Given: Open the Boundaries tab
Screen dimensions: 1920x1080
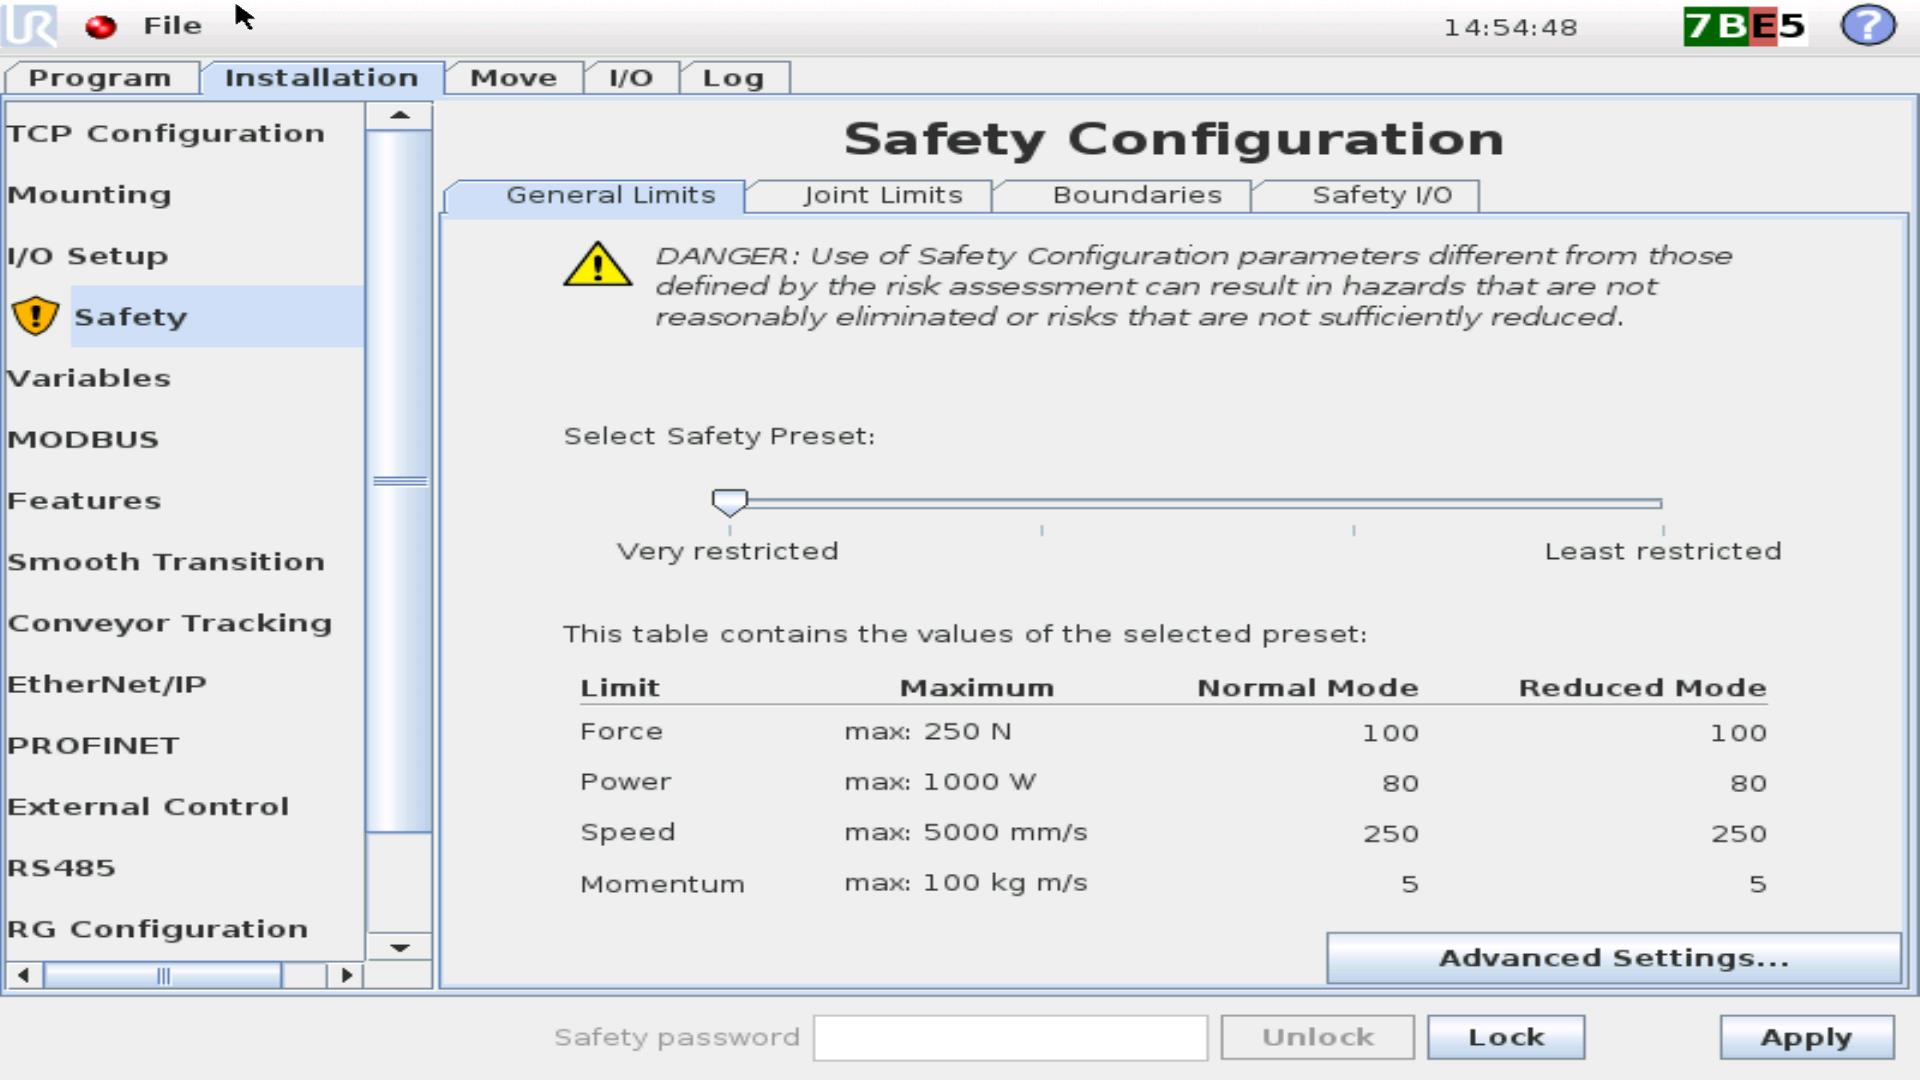Looking at the screenshot, I should (1136, 195).
